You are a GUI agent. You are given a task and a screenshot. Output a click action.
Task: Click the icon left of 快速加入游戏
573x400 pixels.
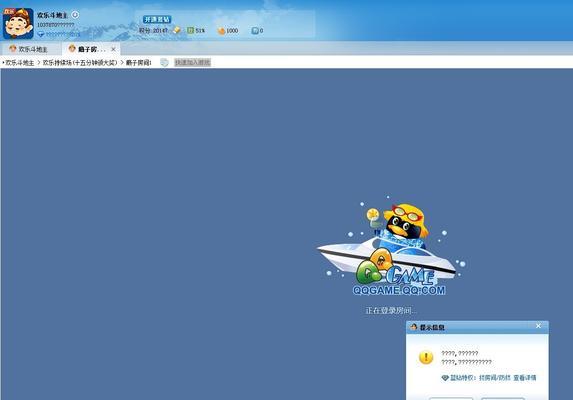pyautogui.click(x=164, y=63)
